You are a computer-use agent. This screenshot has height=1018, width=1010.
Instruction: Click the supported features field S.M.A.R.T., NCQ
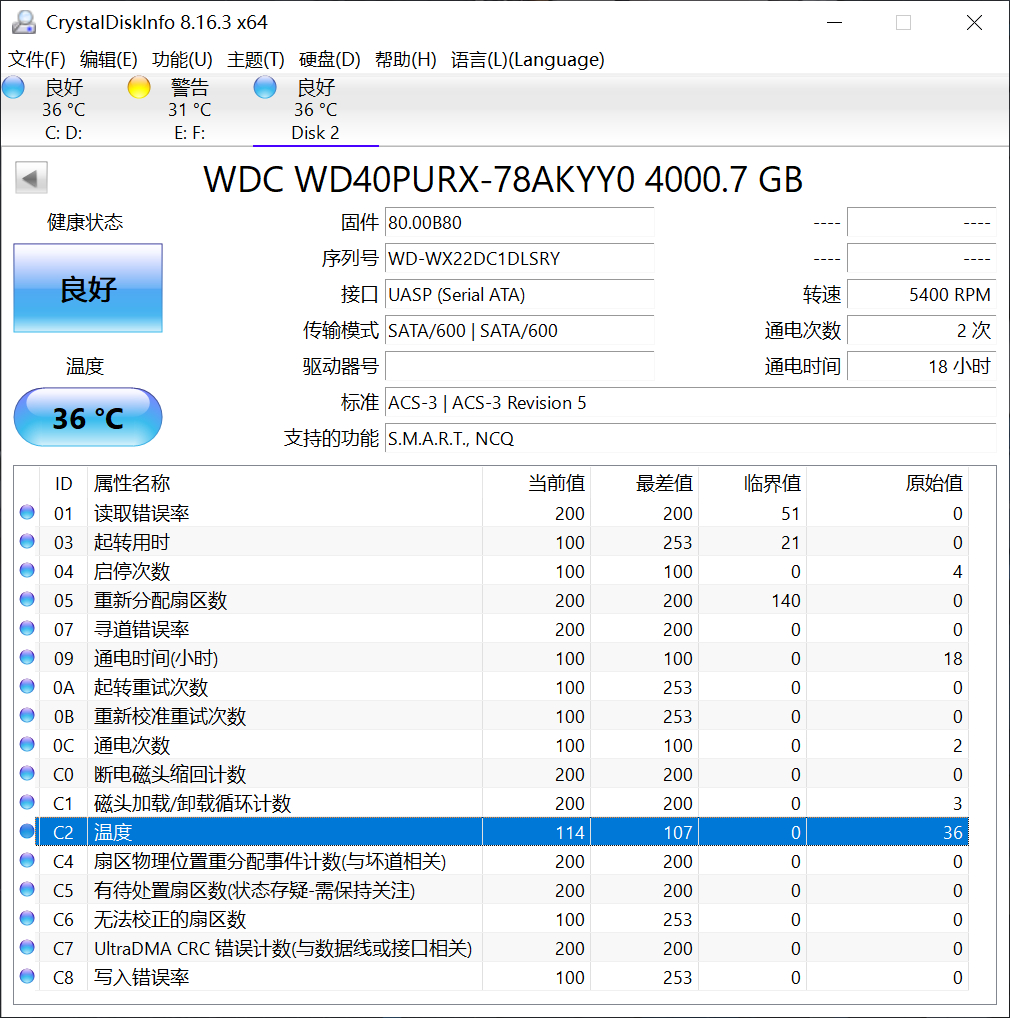point(691,439)
